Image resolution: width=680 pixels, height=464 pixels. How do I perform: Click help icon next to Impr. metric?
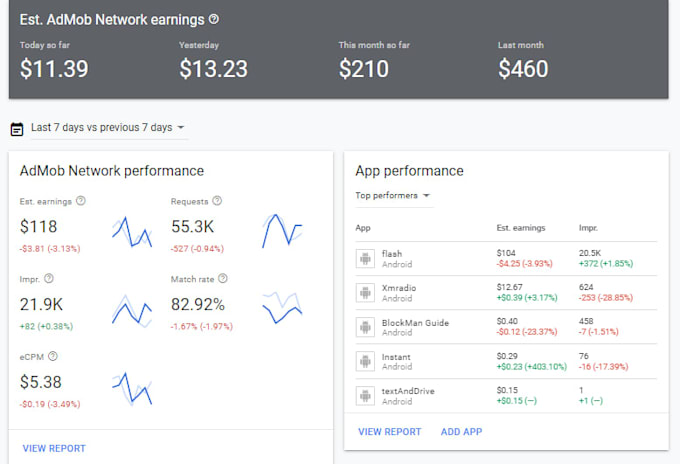49,278
